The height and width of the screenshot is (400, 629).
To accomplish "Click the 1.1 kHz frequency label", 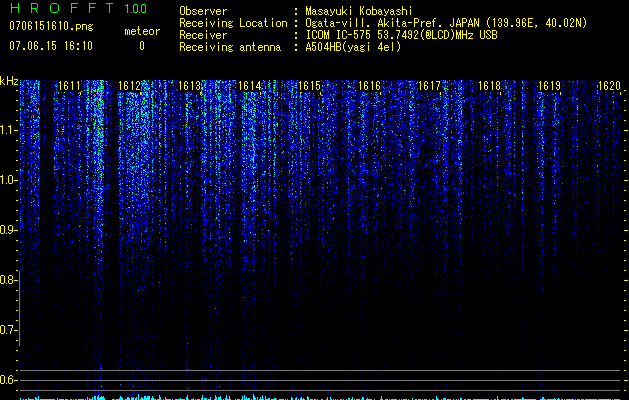I will tap(8, 130).
